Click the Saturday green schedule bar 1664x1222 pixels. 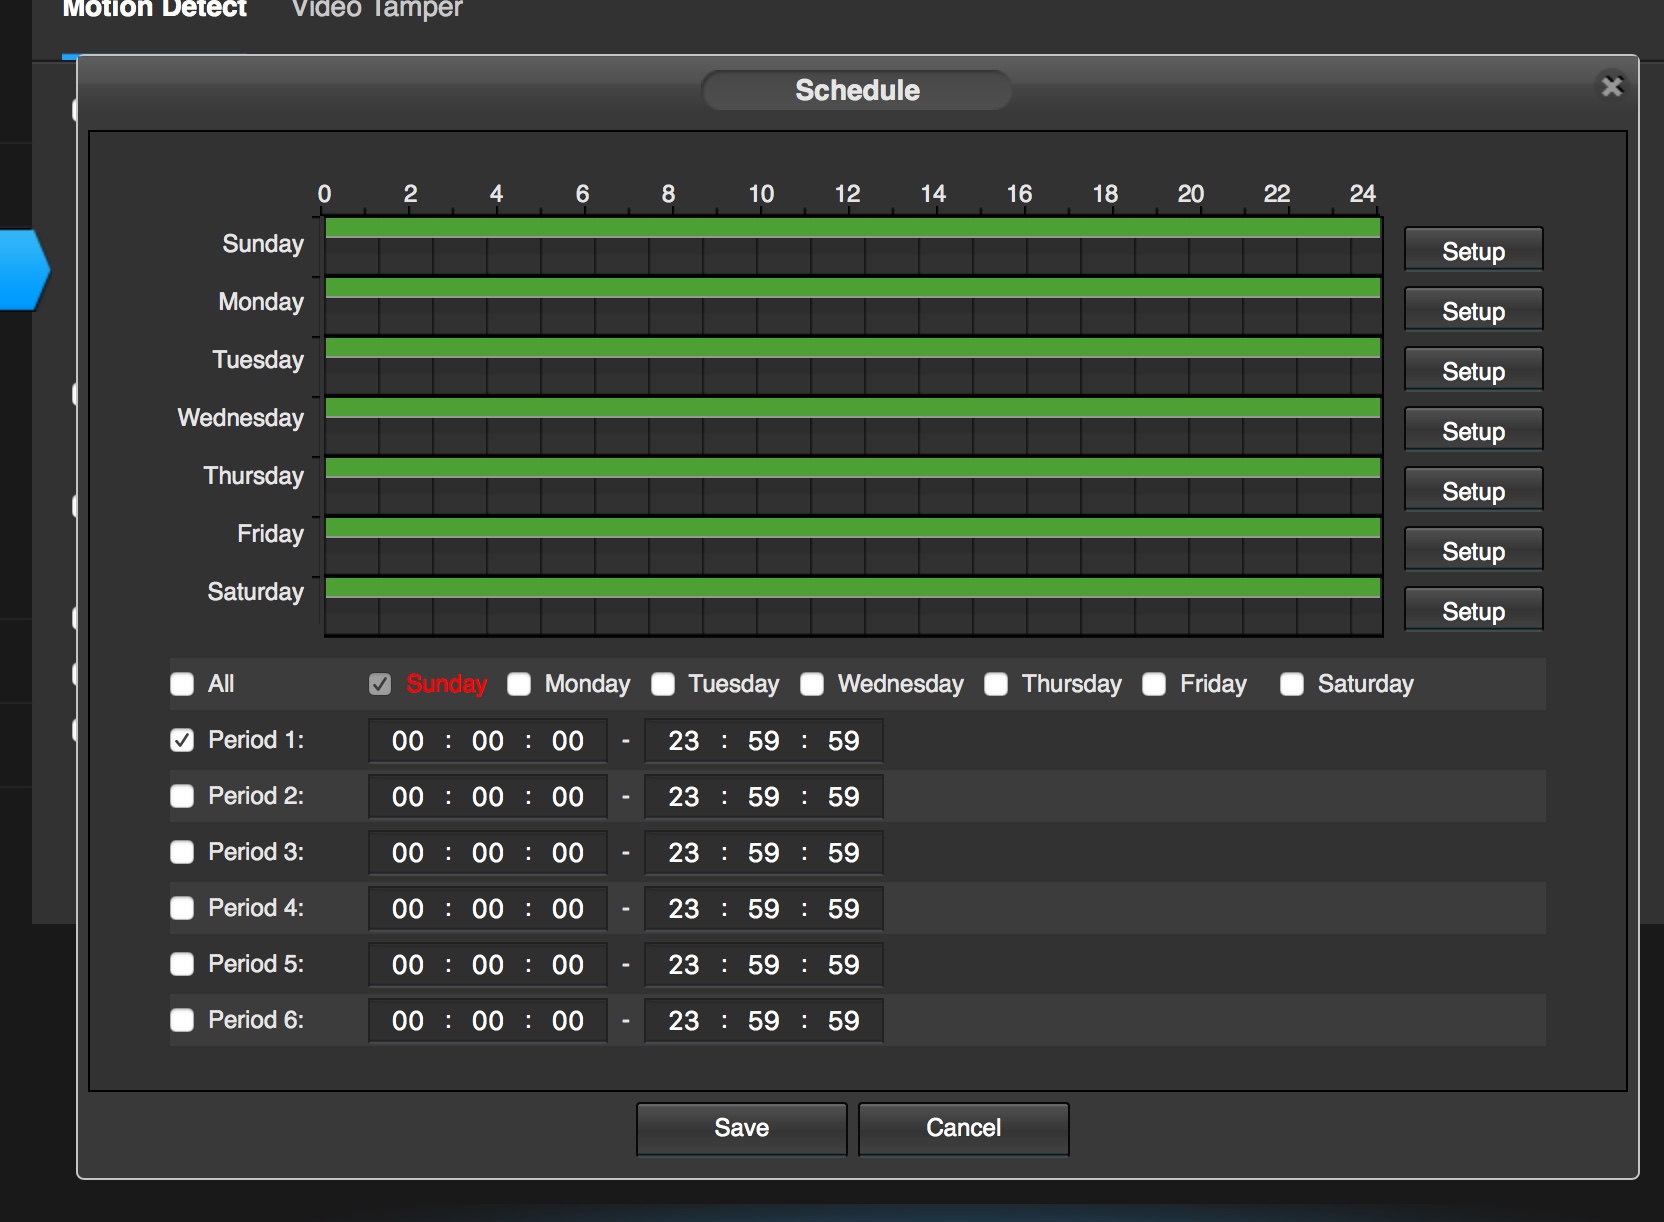pyautogui.click(x=853, y=588)
